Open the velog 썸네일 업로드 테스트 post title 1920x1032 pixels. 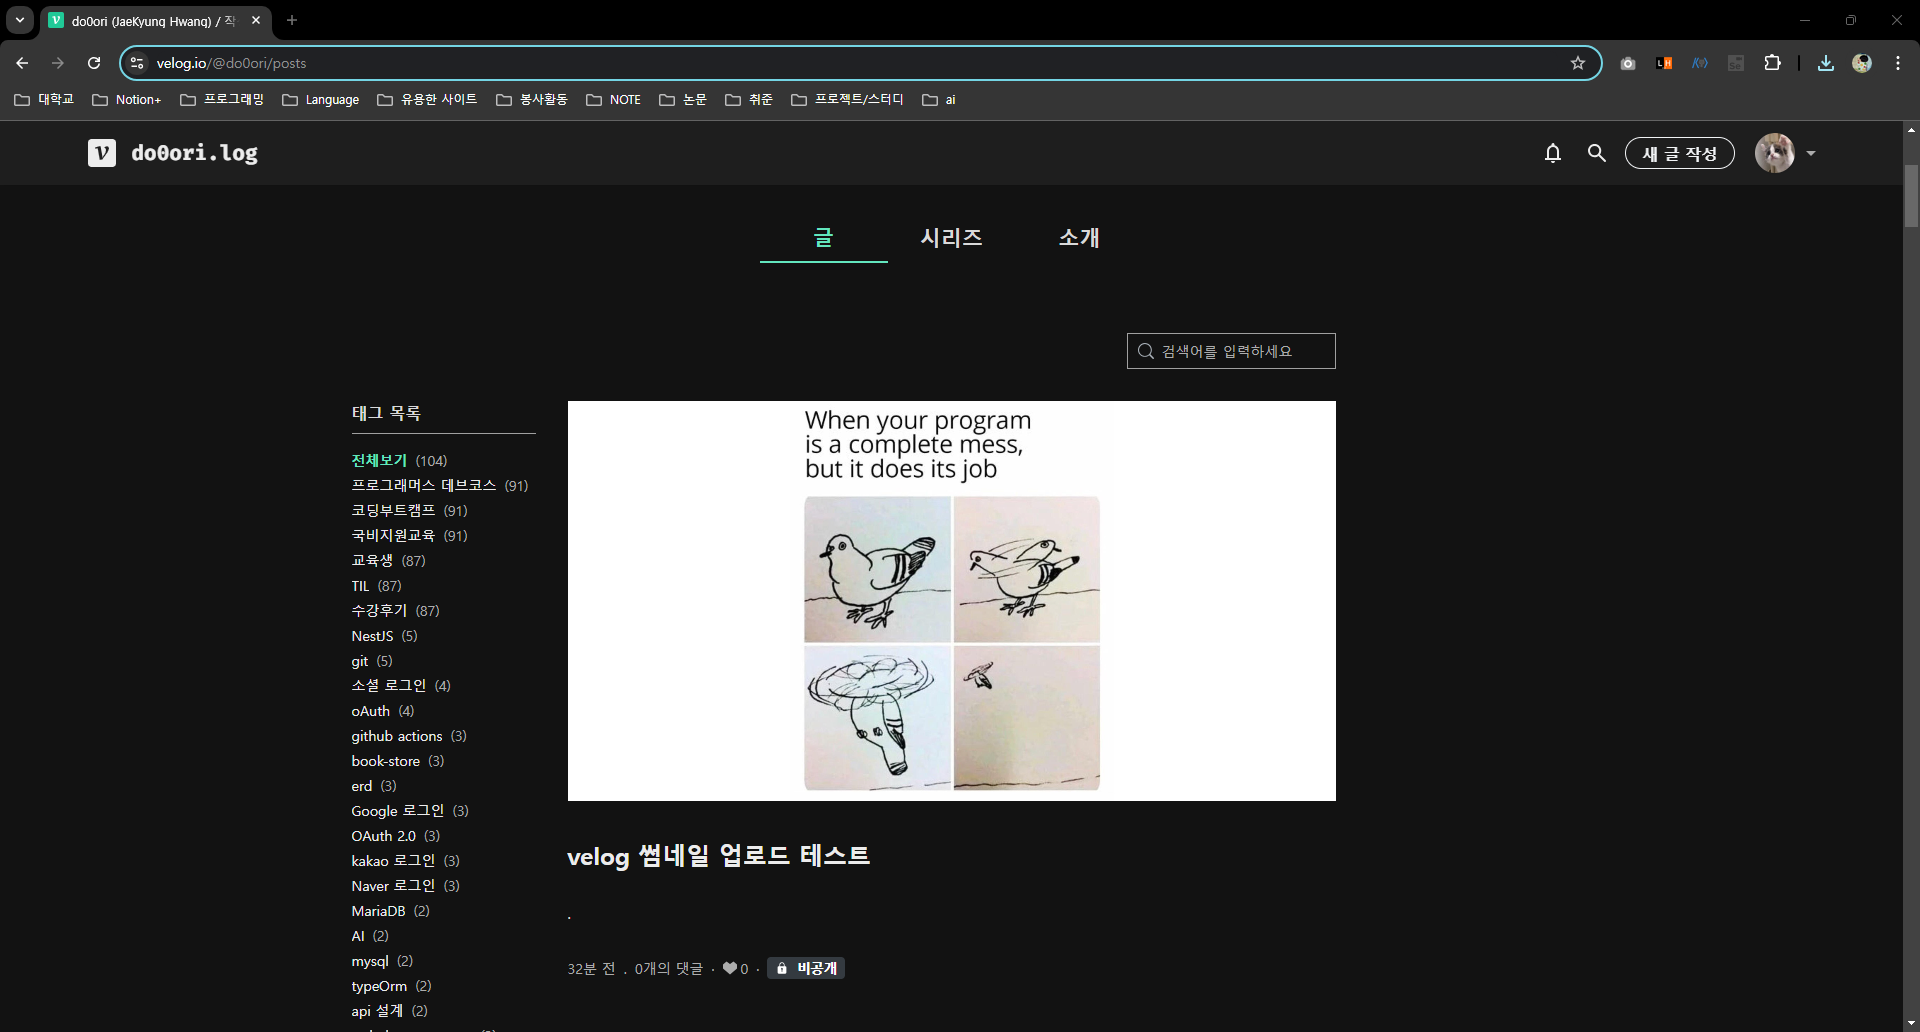(x=718, y=856)
